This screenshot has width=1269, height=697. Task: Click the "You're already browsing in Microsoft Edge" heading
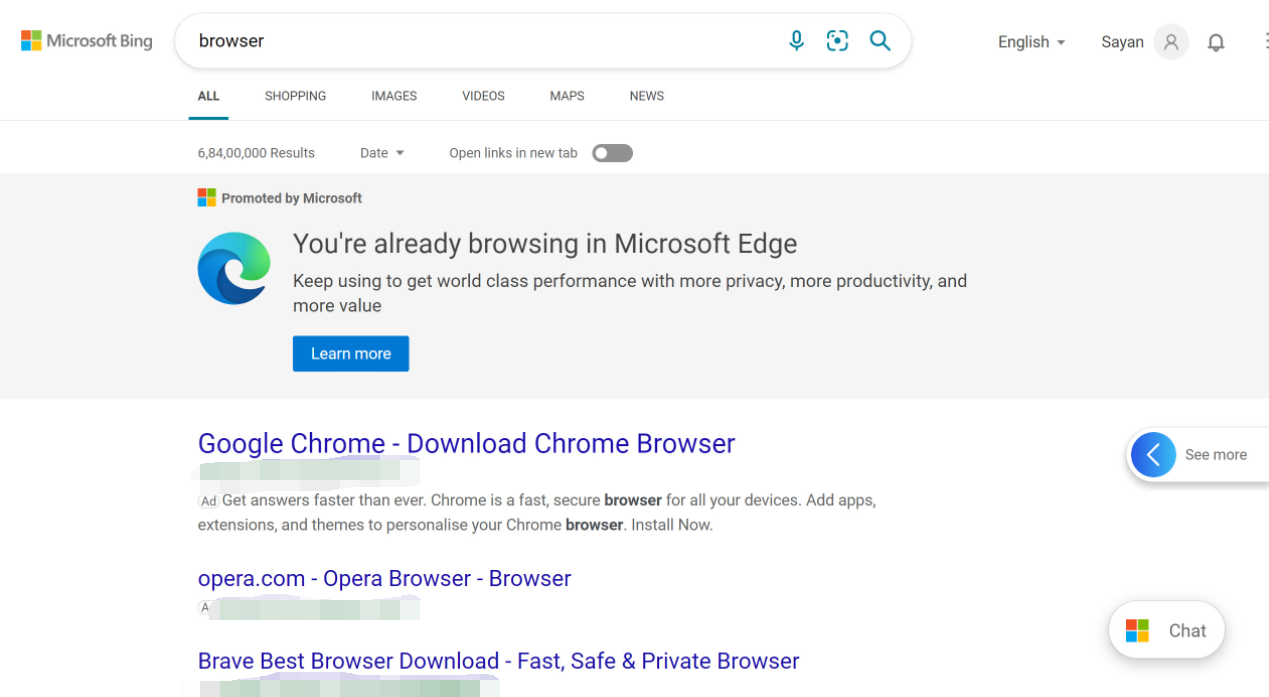click(545, 244)
